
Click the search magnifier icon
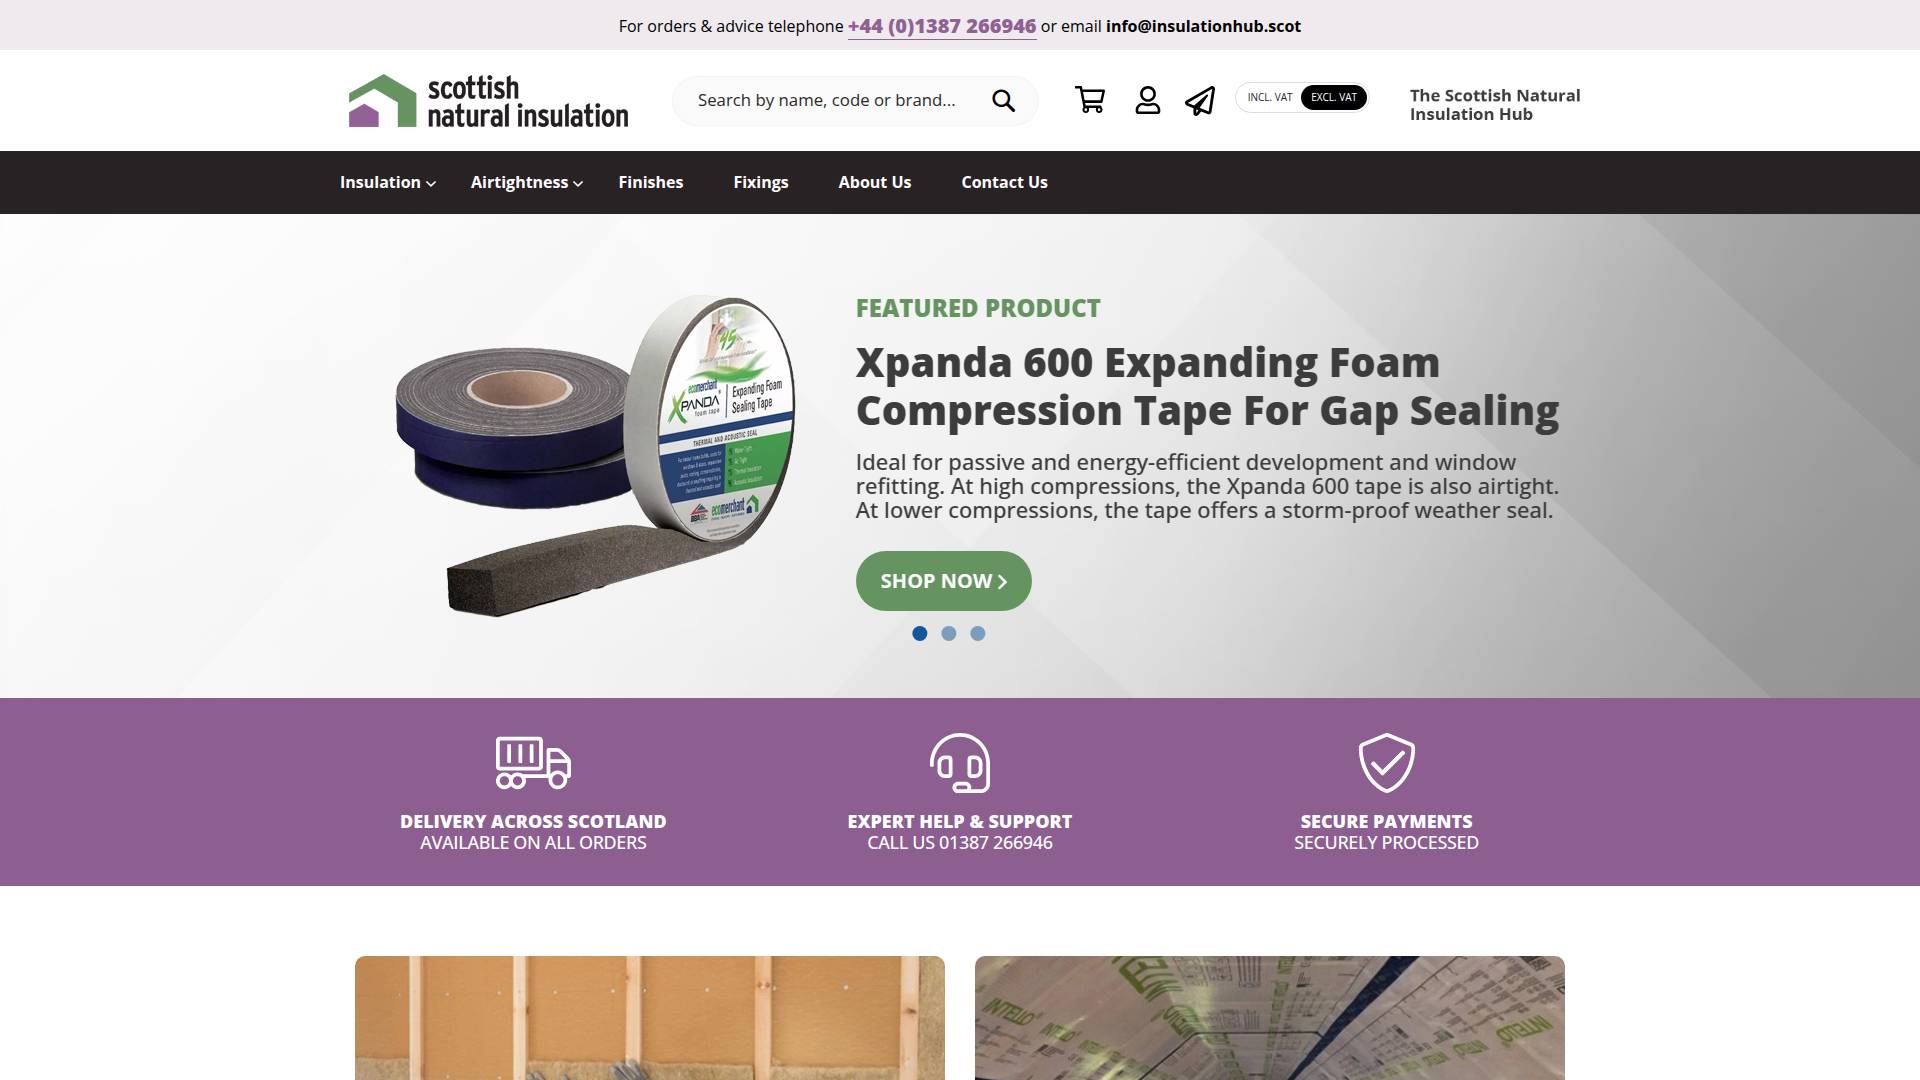(1003, 100)
